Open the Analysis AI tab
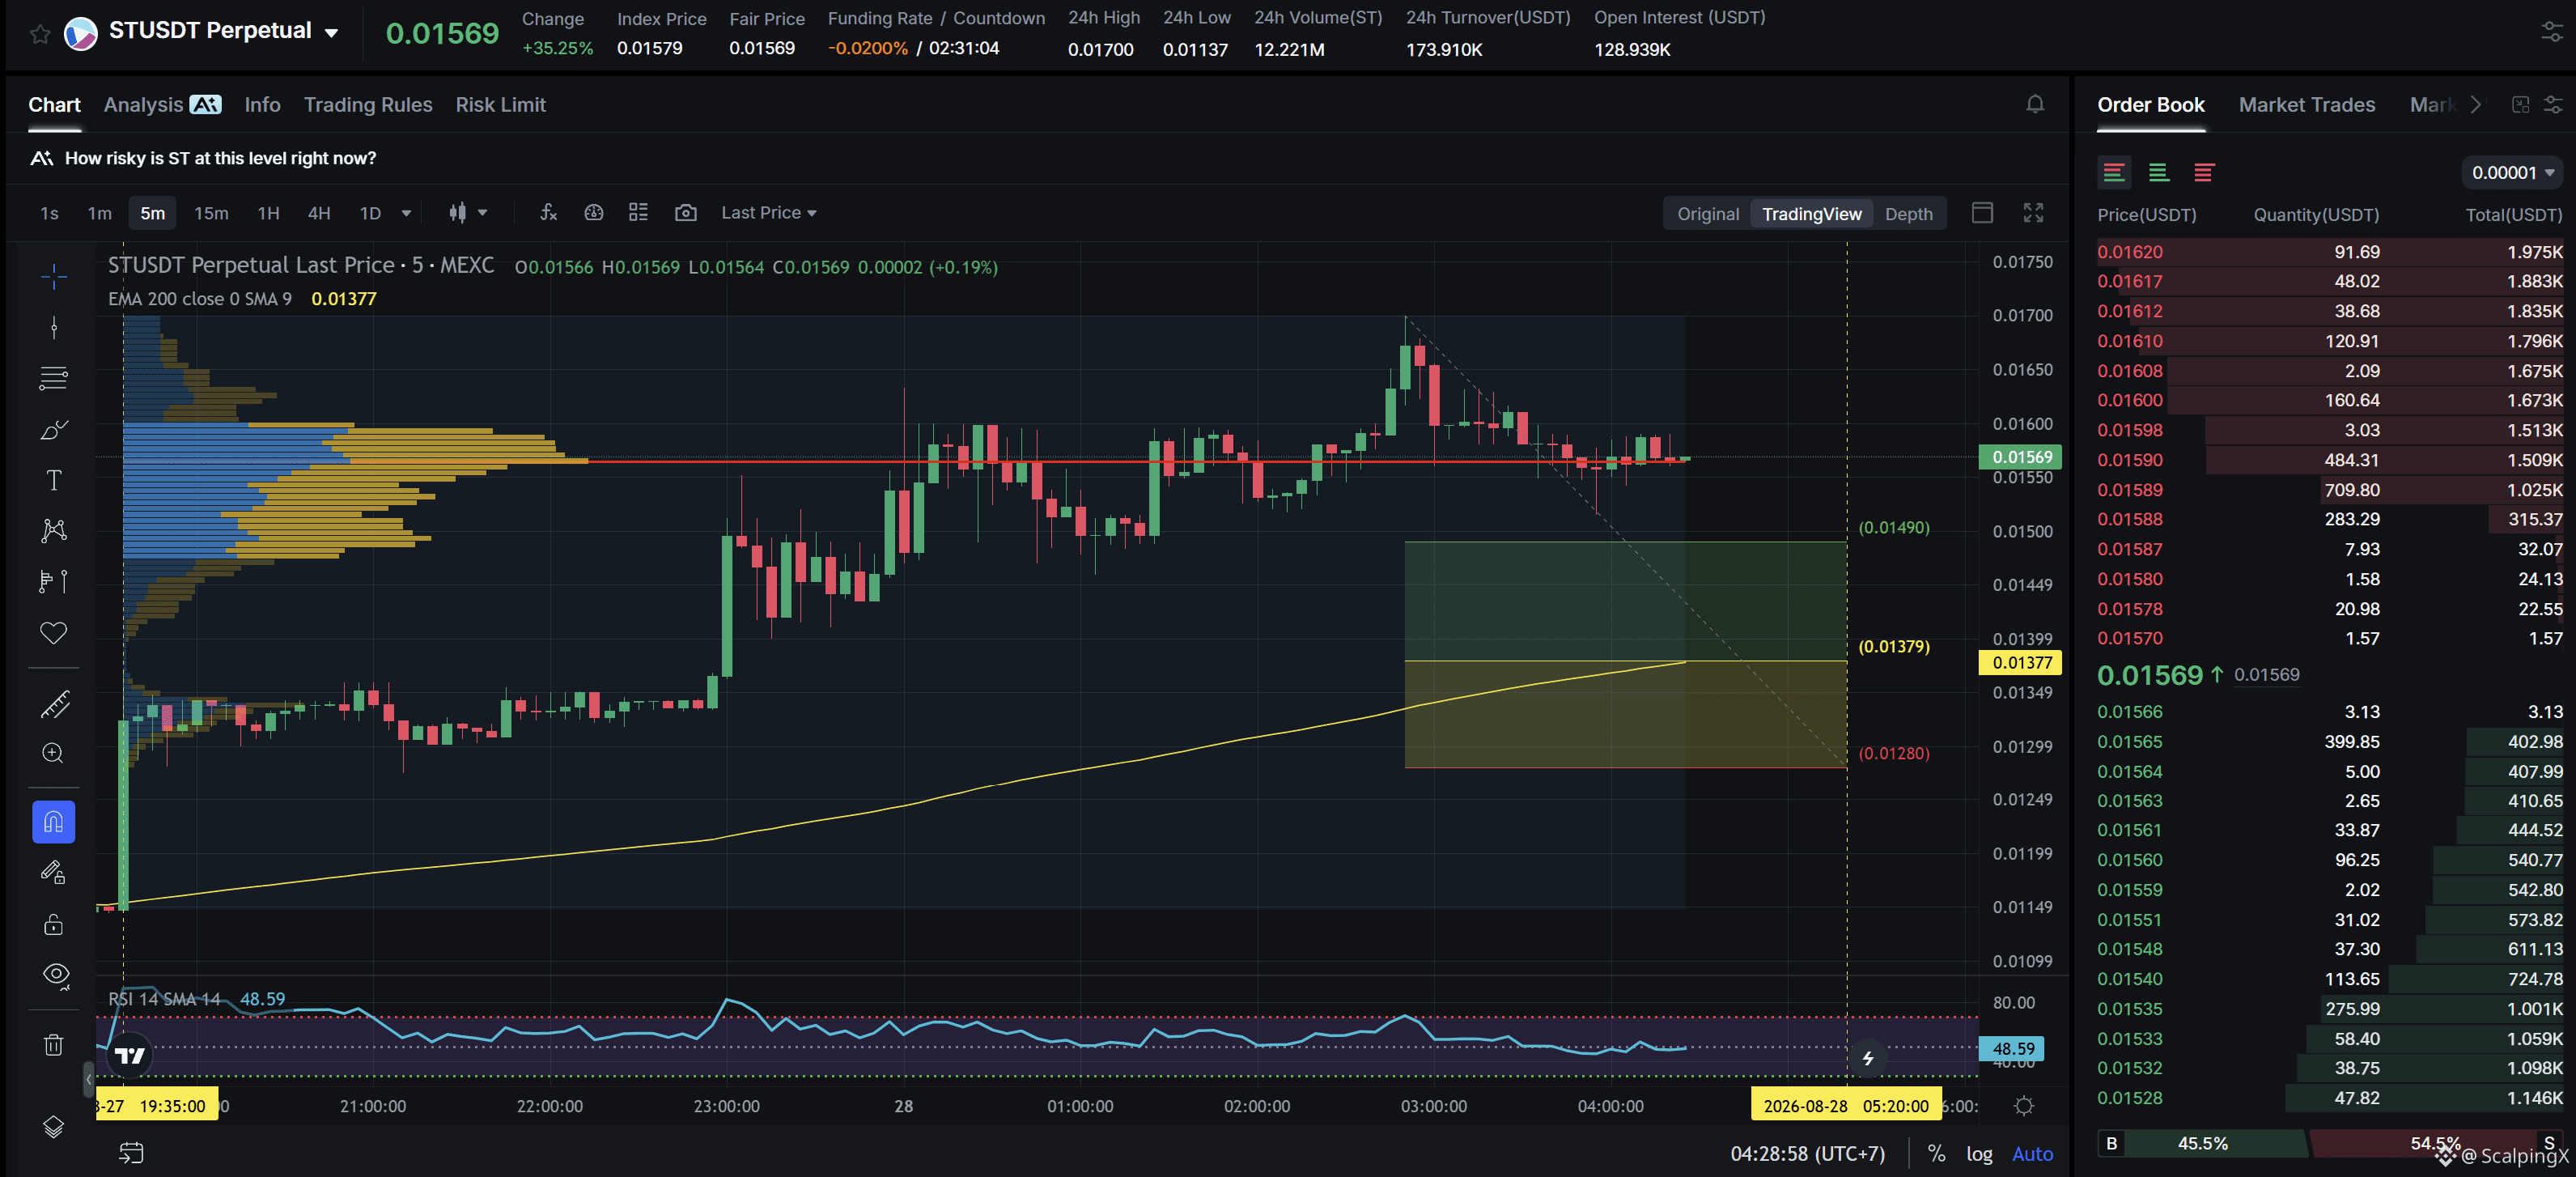This screenshot has height=1177, width=2576. (x=162, y=105)
